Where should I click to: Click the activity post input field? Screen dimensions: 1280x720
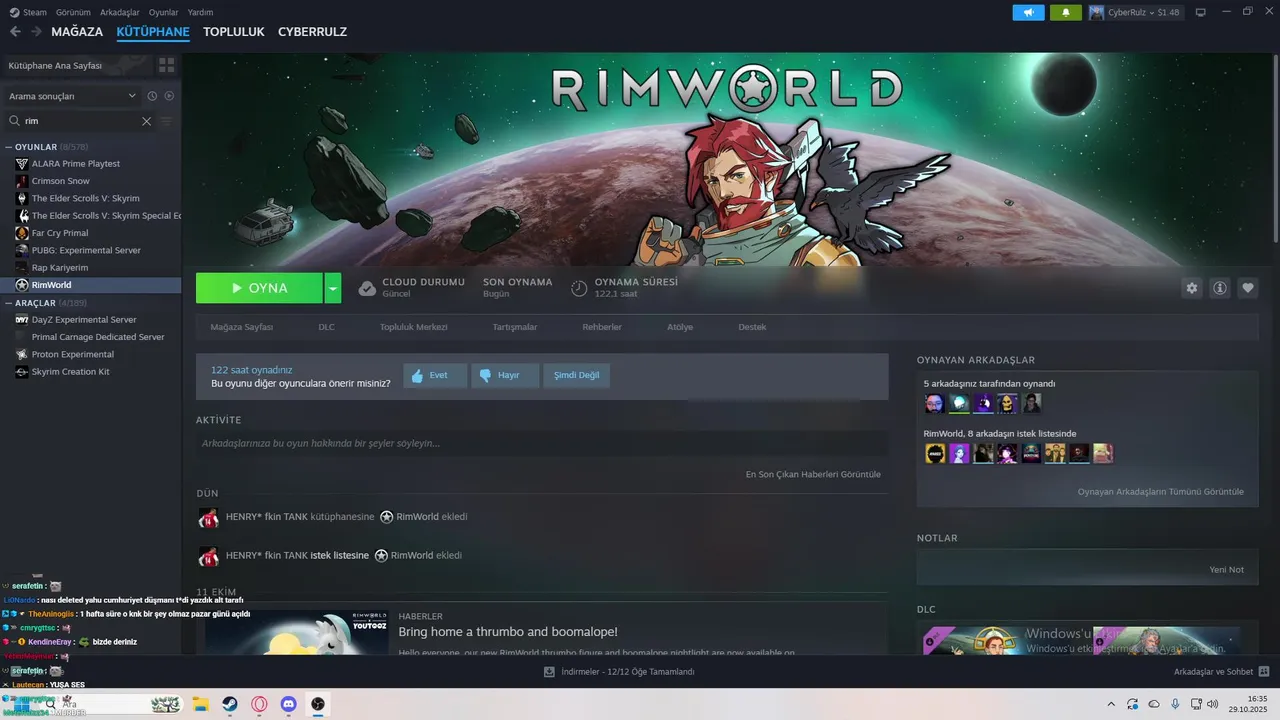tap(542, 443)
